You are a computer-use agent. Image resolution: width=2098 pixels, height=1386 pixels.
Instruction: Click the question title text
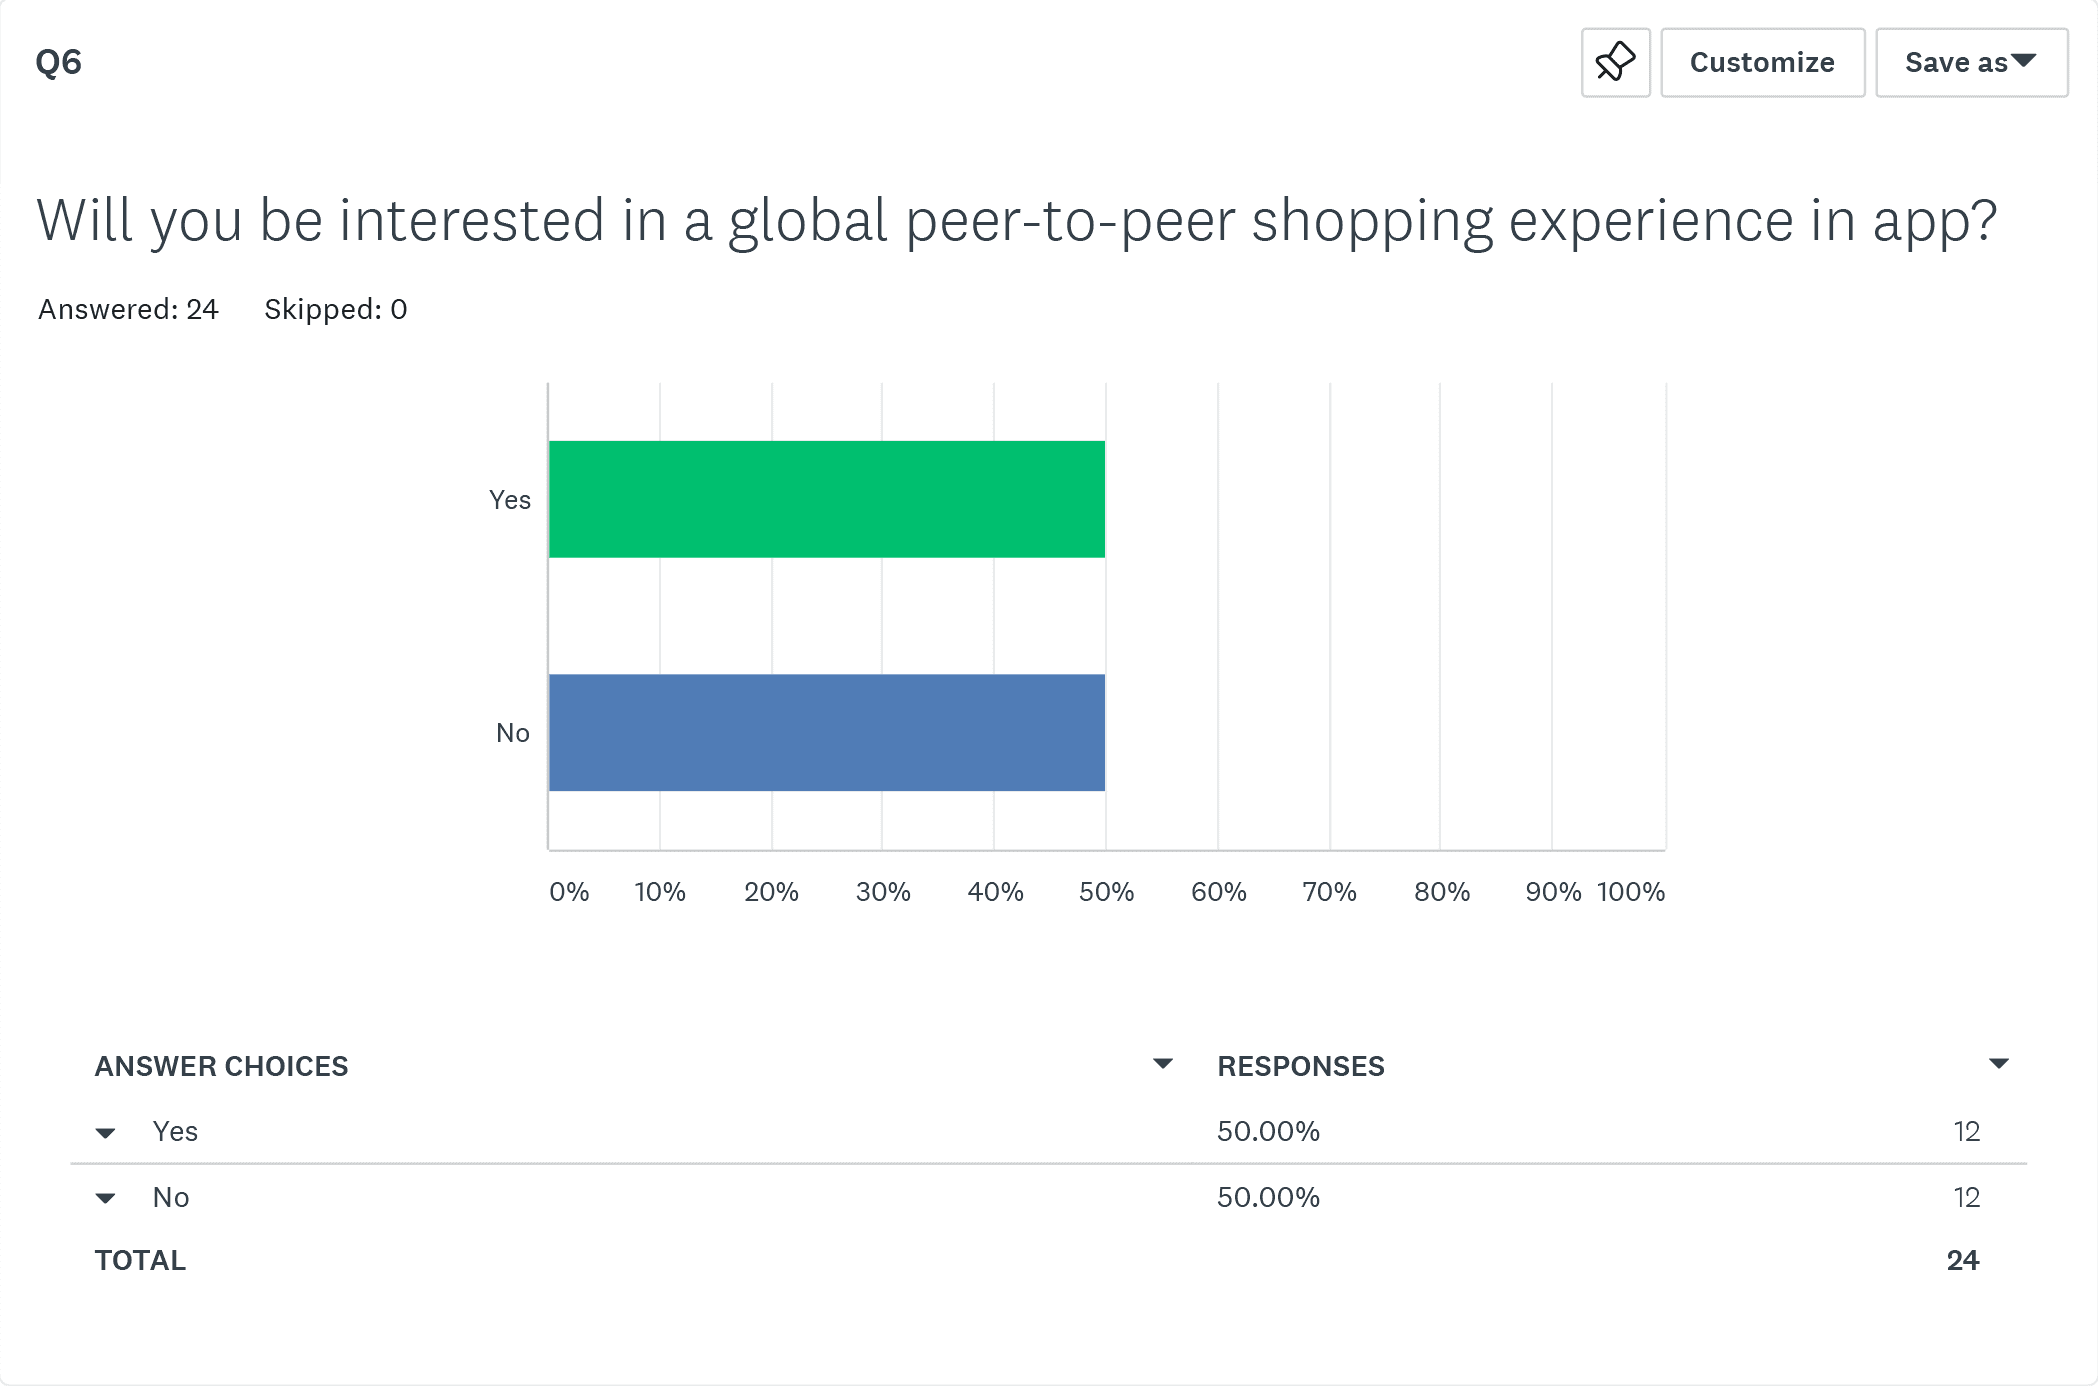[1016, 222]
